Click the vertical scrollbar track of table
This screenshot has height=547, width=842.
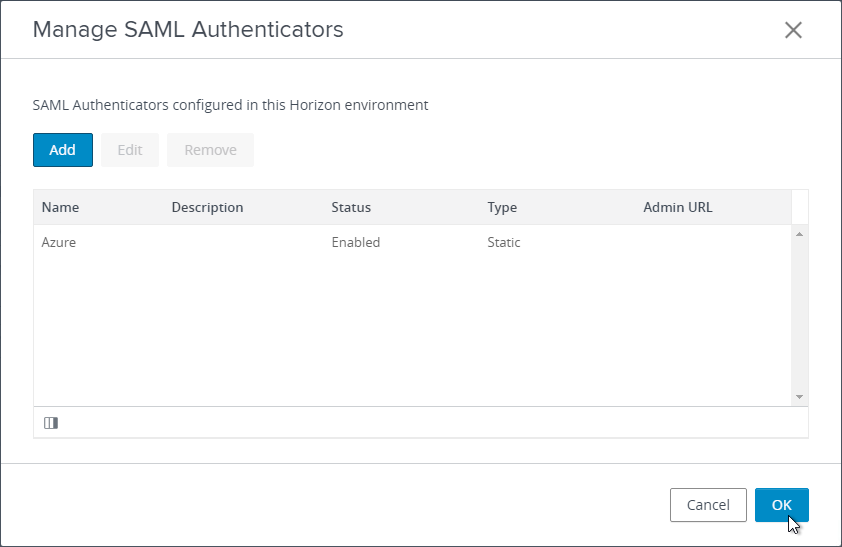pos(800,316)
